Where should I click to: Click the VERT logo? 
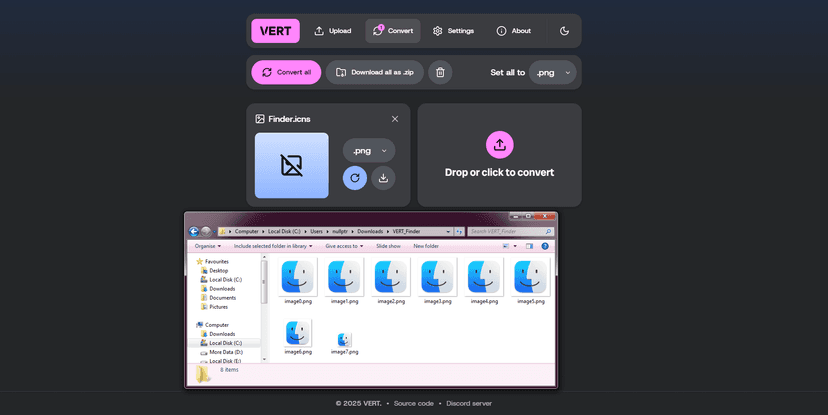click(275, 31)
